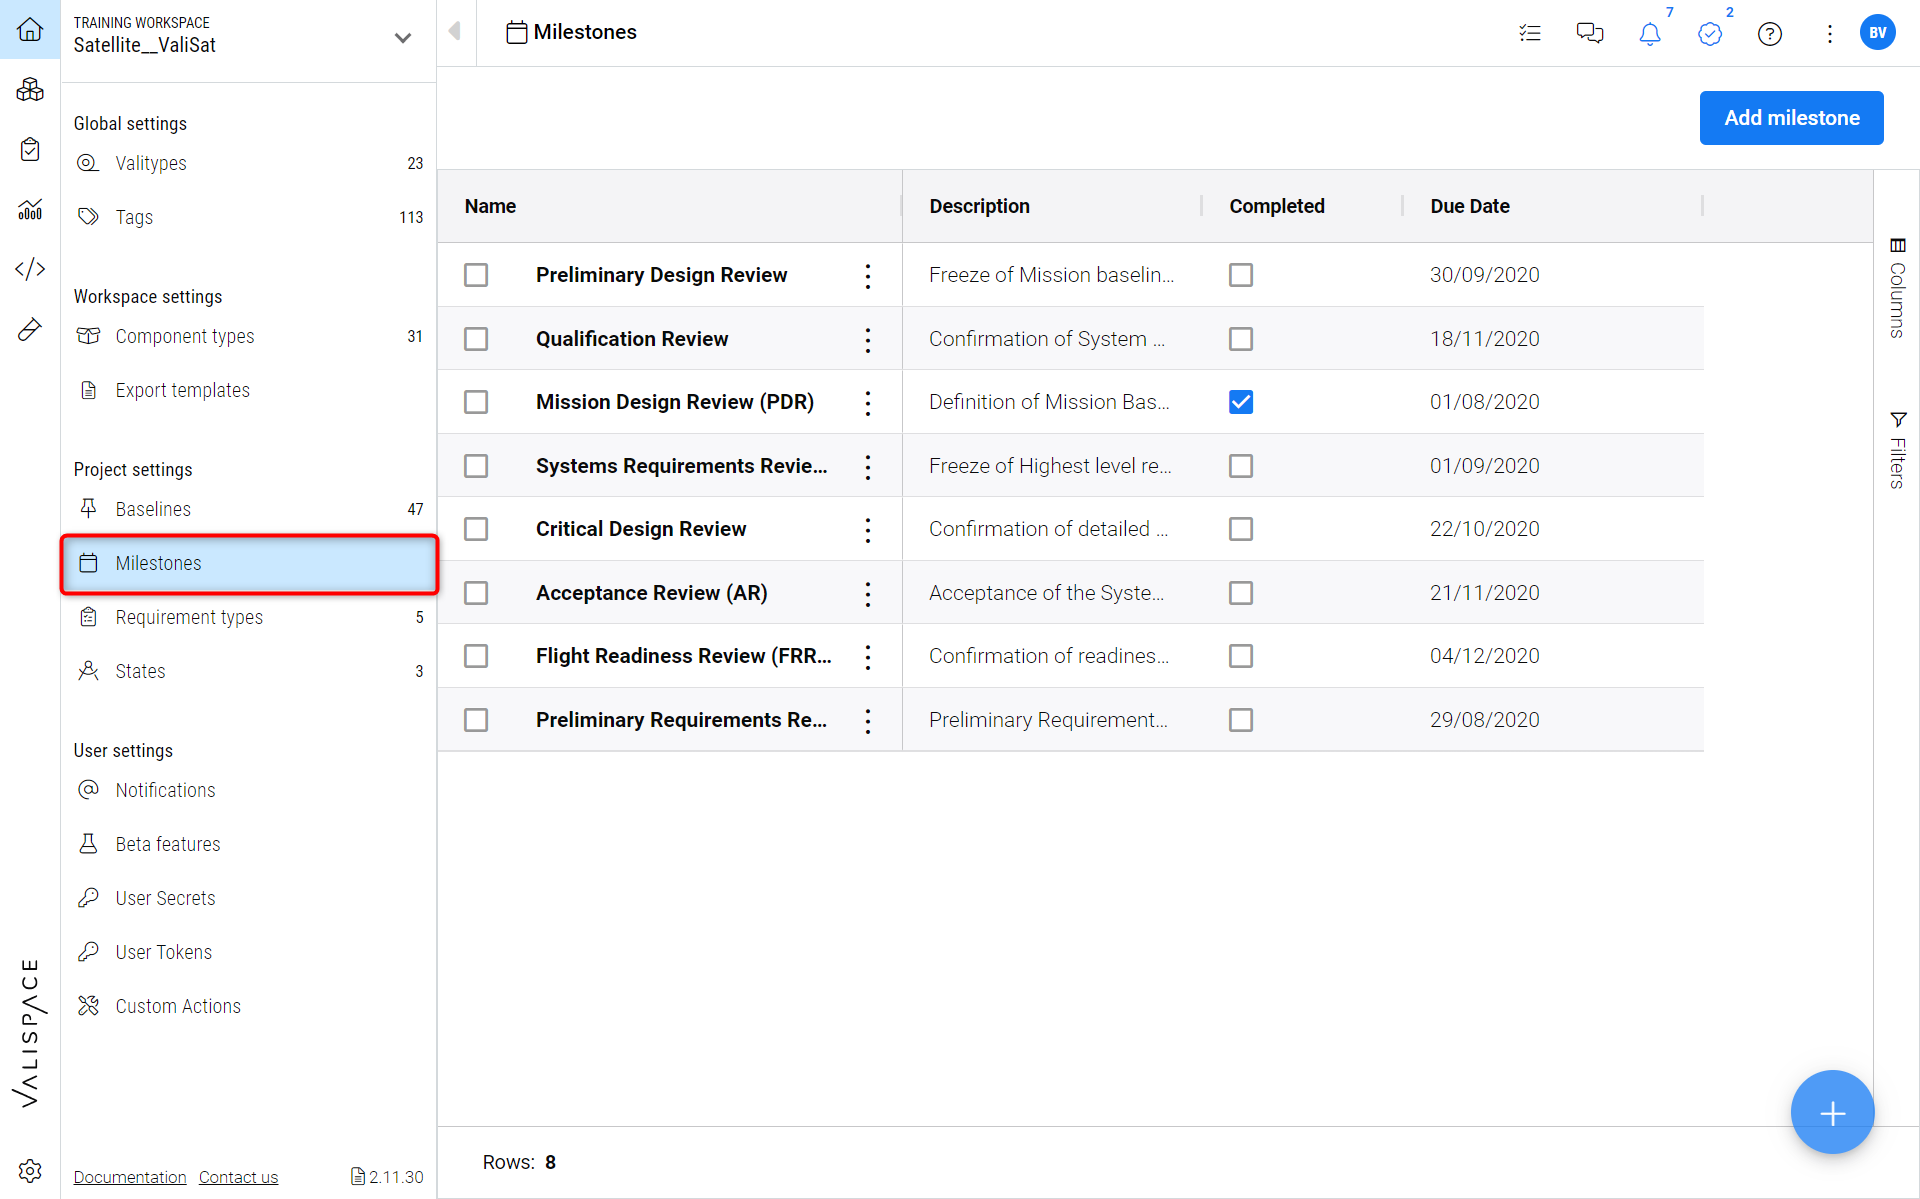
Task: Open User Secrets settings
Action: coord(249,898)
